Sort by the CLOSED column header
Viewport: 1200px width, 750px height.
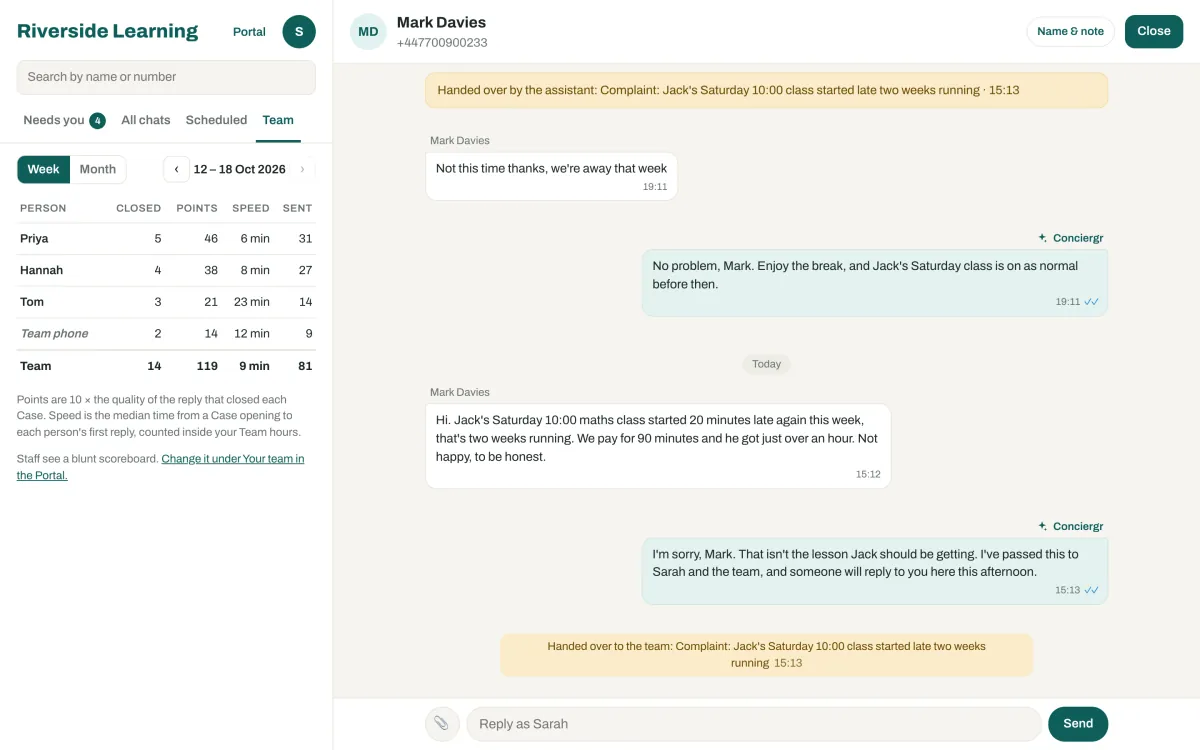pos(138,208)
